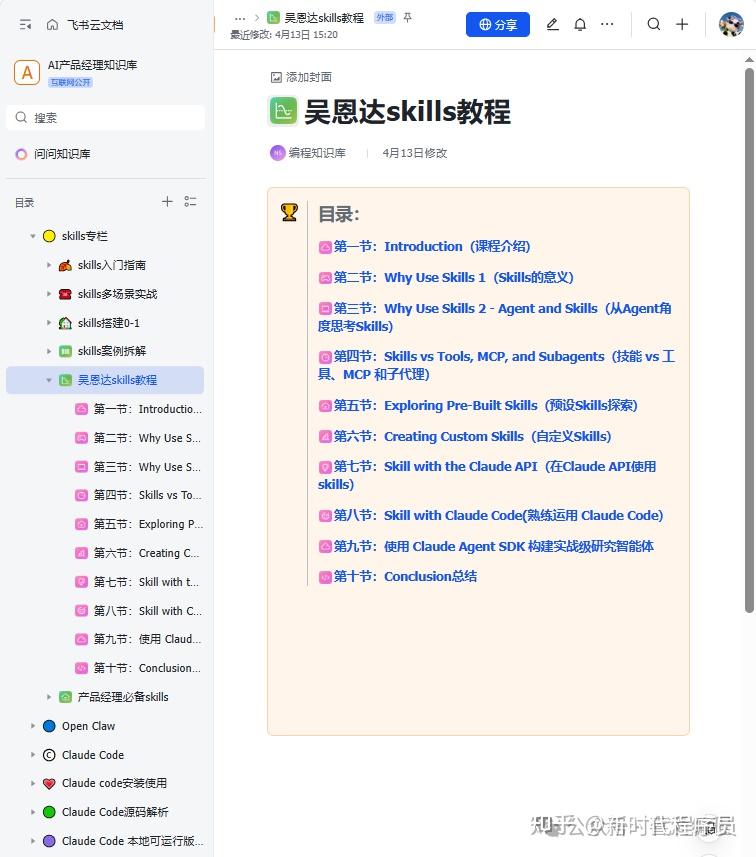Switch to edit mode with the pencil icon
This screenshot has width=756, height=857.
553,24
